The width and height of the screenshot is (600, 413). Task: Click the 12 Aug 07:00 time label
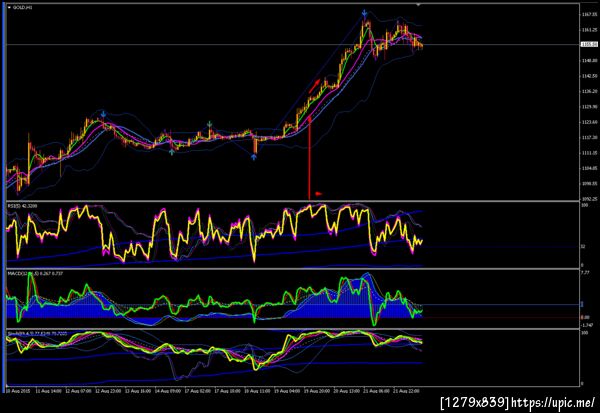78,391
